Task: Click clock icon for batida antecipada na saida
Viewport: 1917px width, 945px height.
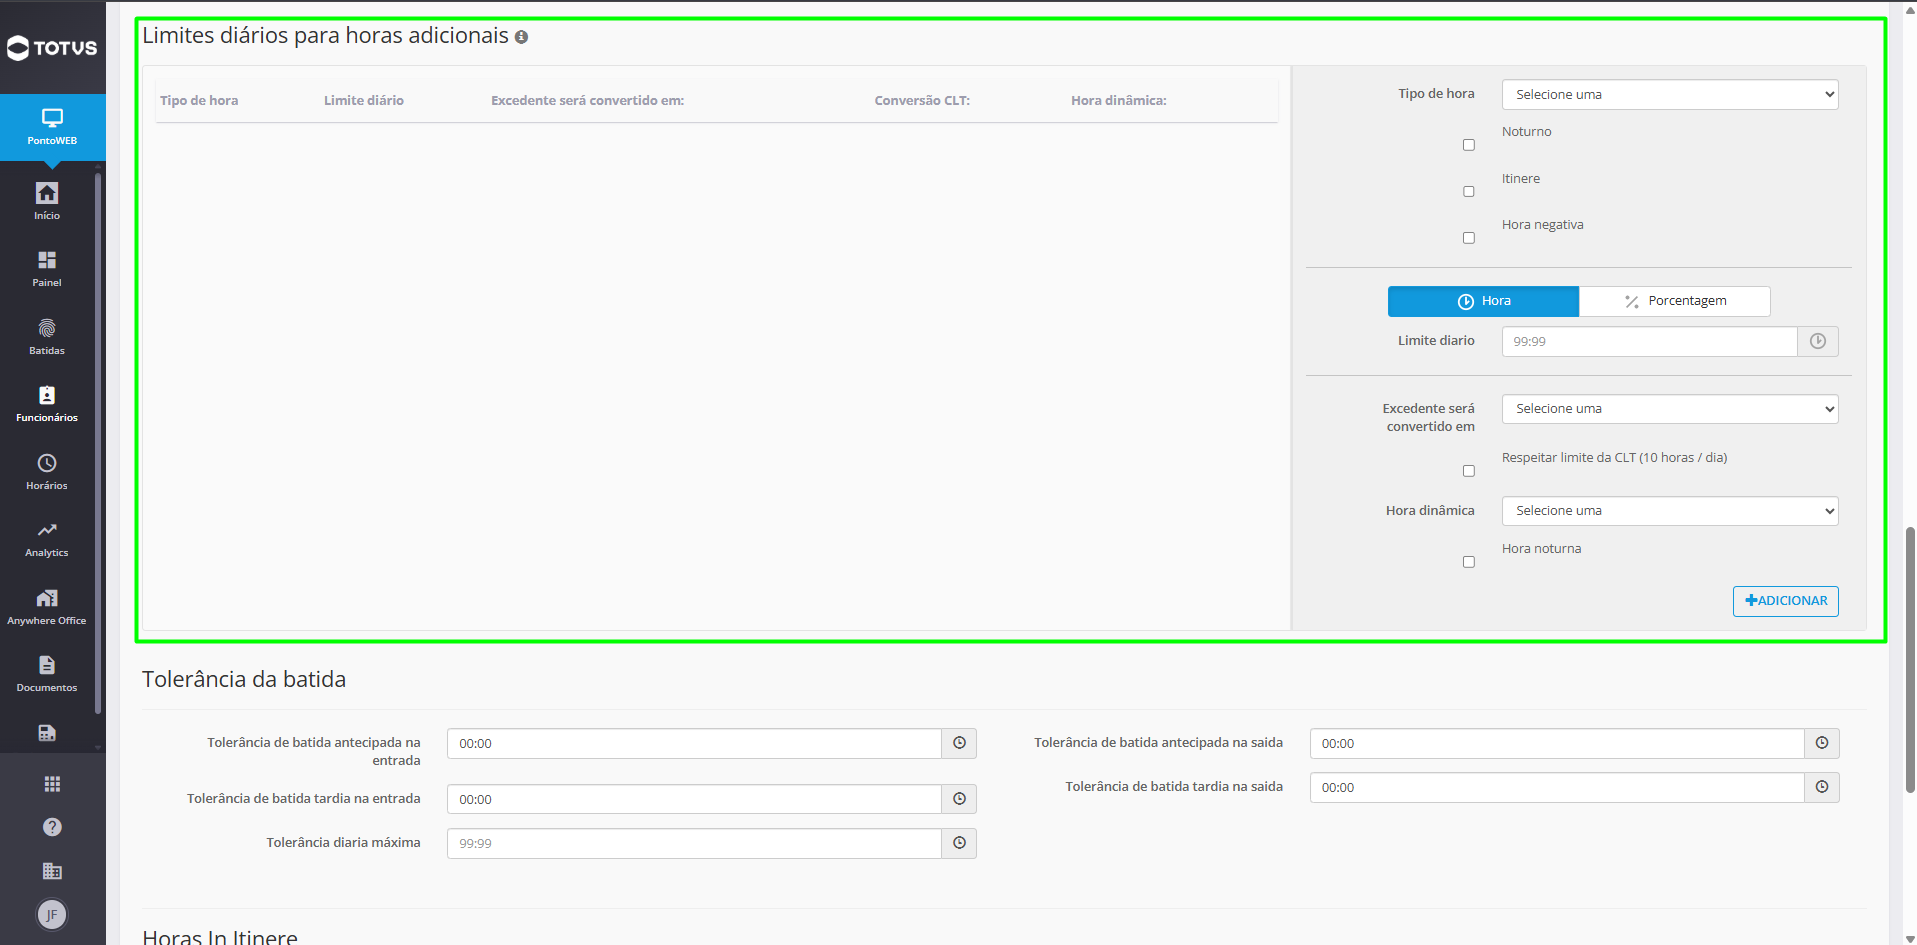Action: click(x=1822, y=743)
